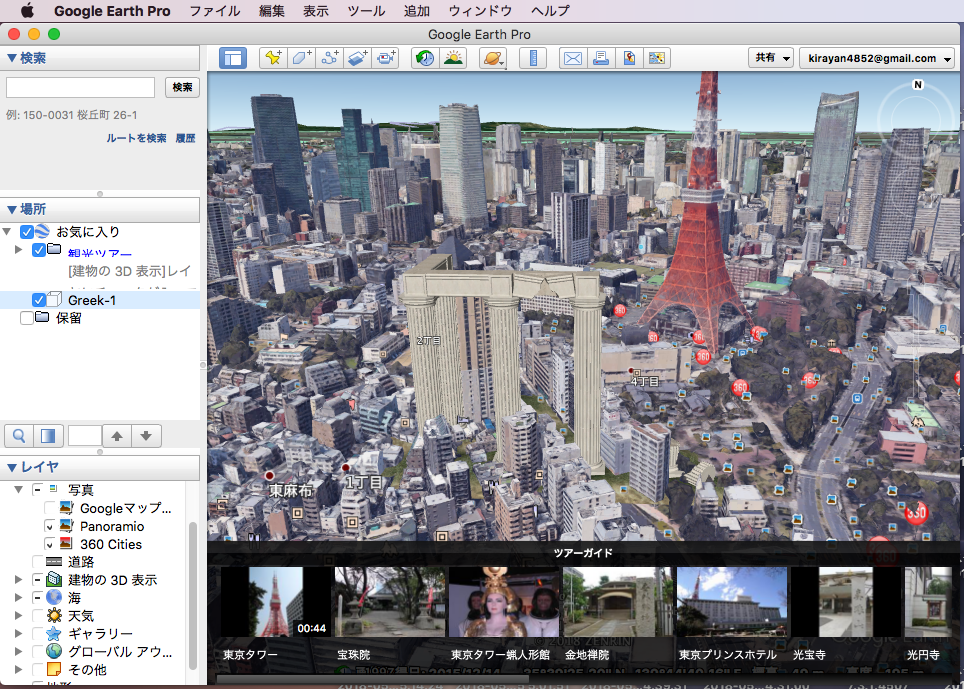Screen dimensions: 964x689
Task: Click the Places panel split-view icon
Action: [x=48, y=436]
